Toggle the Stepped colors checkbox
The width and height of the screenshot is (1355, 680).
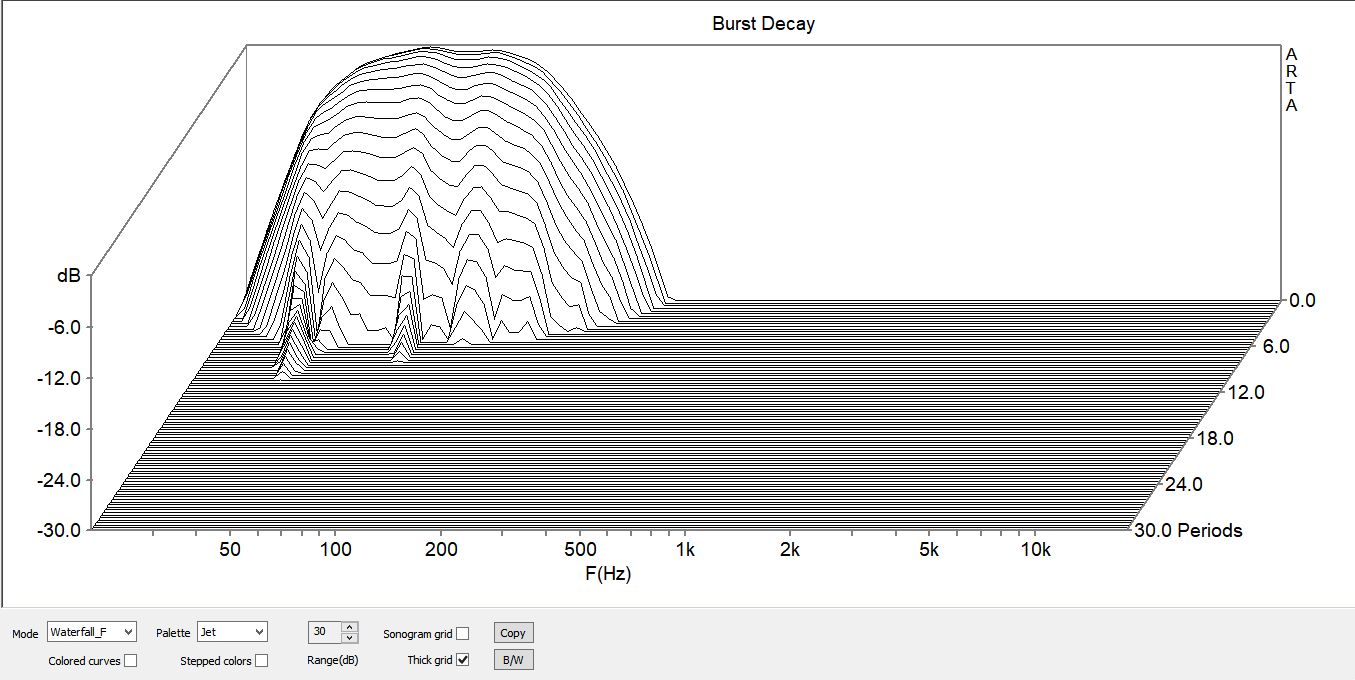[x=261, y=661]
